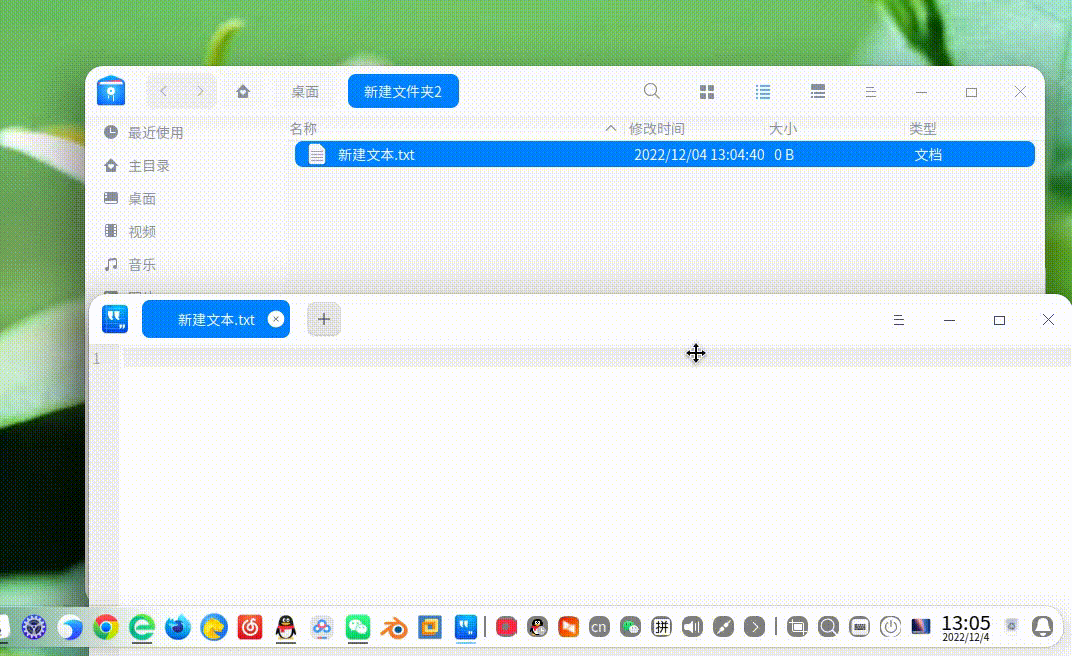The height and width of the screenshot is (656, 1072).
Task: Launch the green e browser
Action: pos(142,627)
